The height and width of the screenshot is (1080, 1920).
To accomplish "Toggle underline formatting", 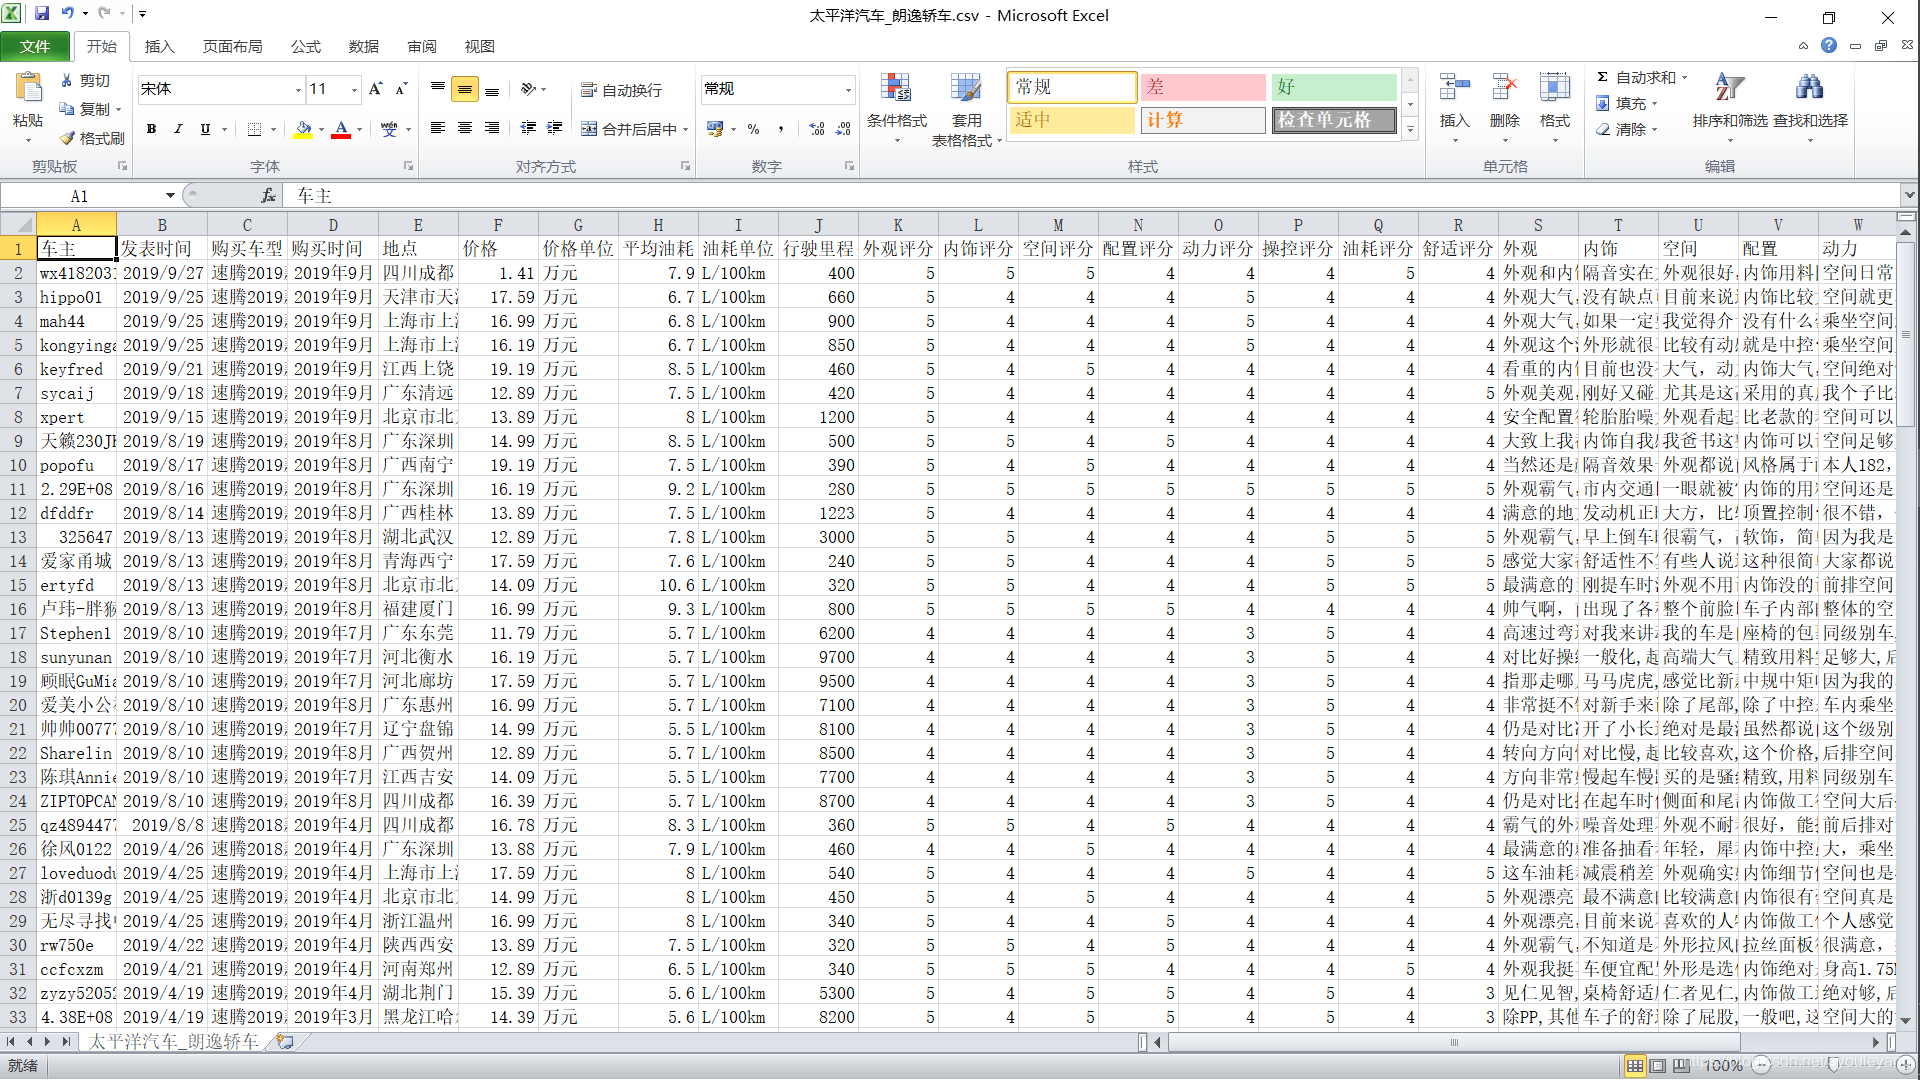I will pos(205,129).
